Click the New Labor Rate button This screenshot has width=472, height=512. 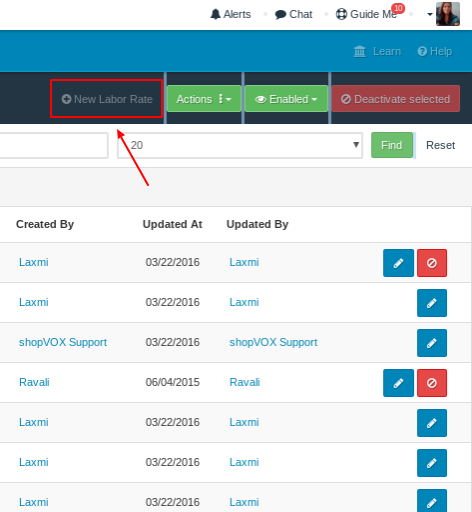click(x=107, y=99)
